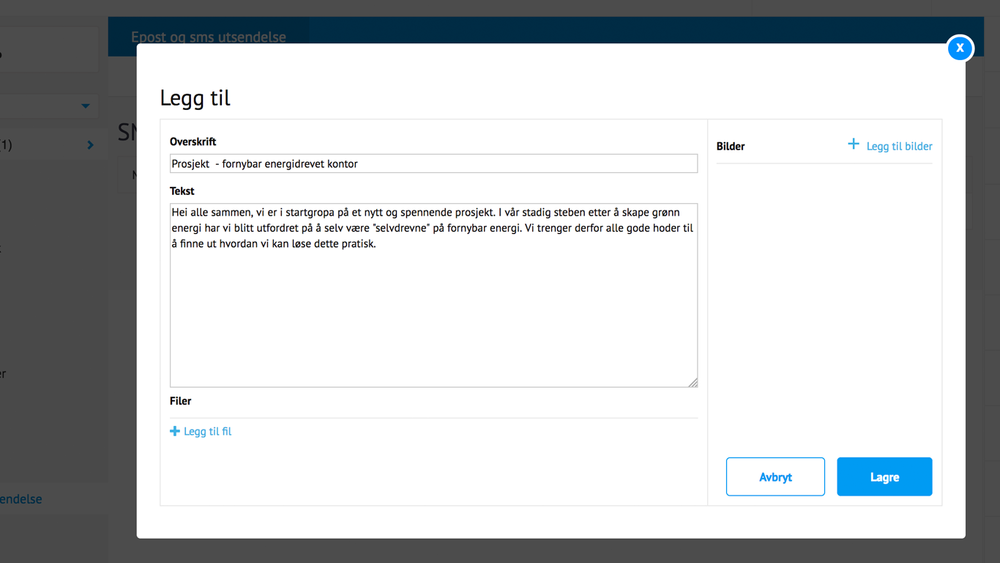Close the Legg til dialog with X

959,48
